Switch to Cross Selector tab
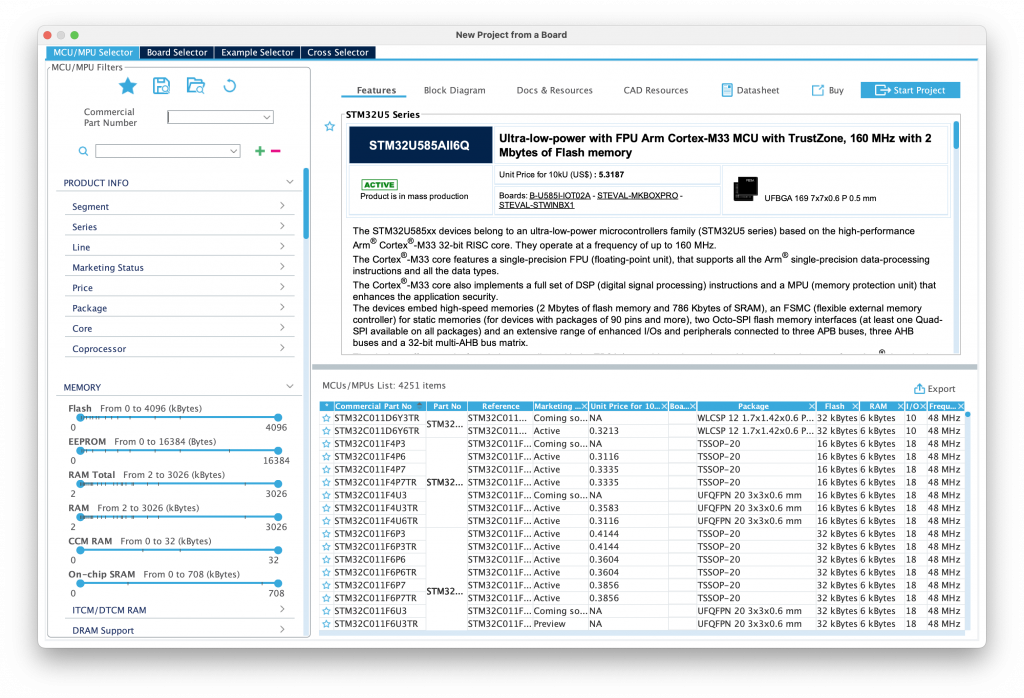Image resolution: width=1024 pixels, height=698 pixels. coord(338,52)
